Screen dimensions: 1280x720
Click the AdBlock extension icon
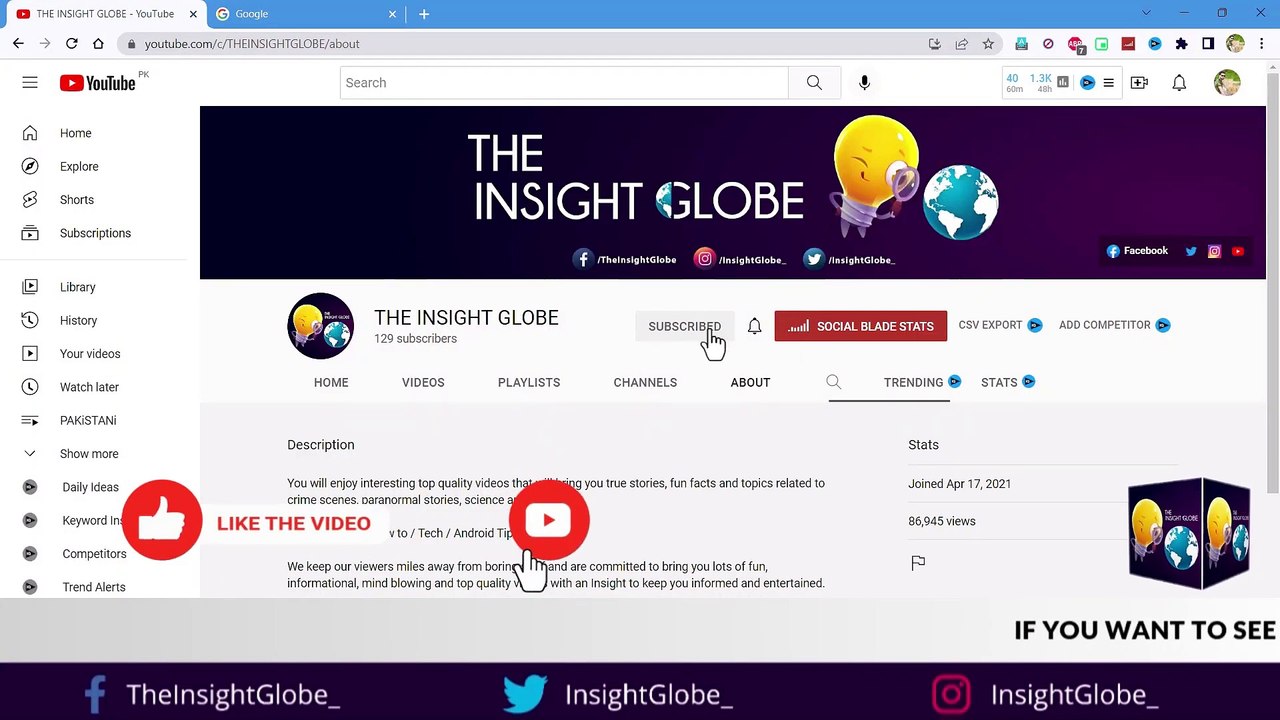pyautogui.click(x=1075, y=44)
